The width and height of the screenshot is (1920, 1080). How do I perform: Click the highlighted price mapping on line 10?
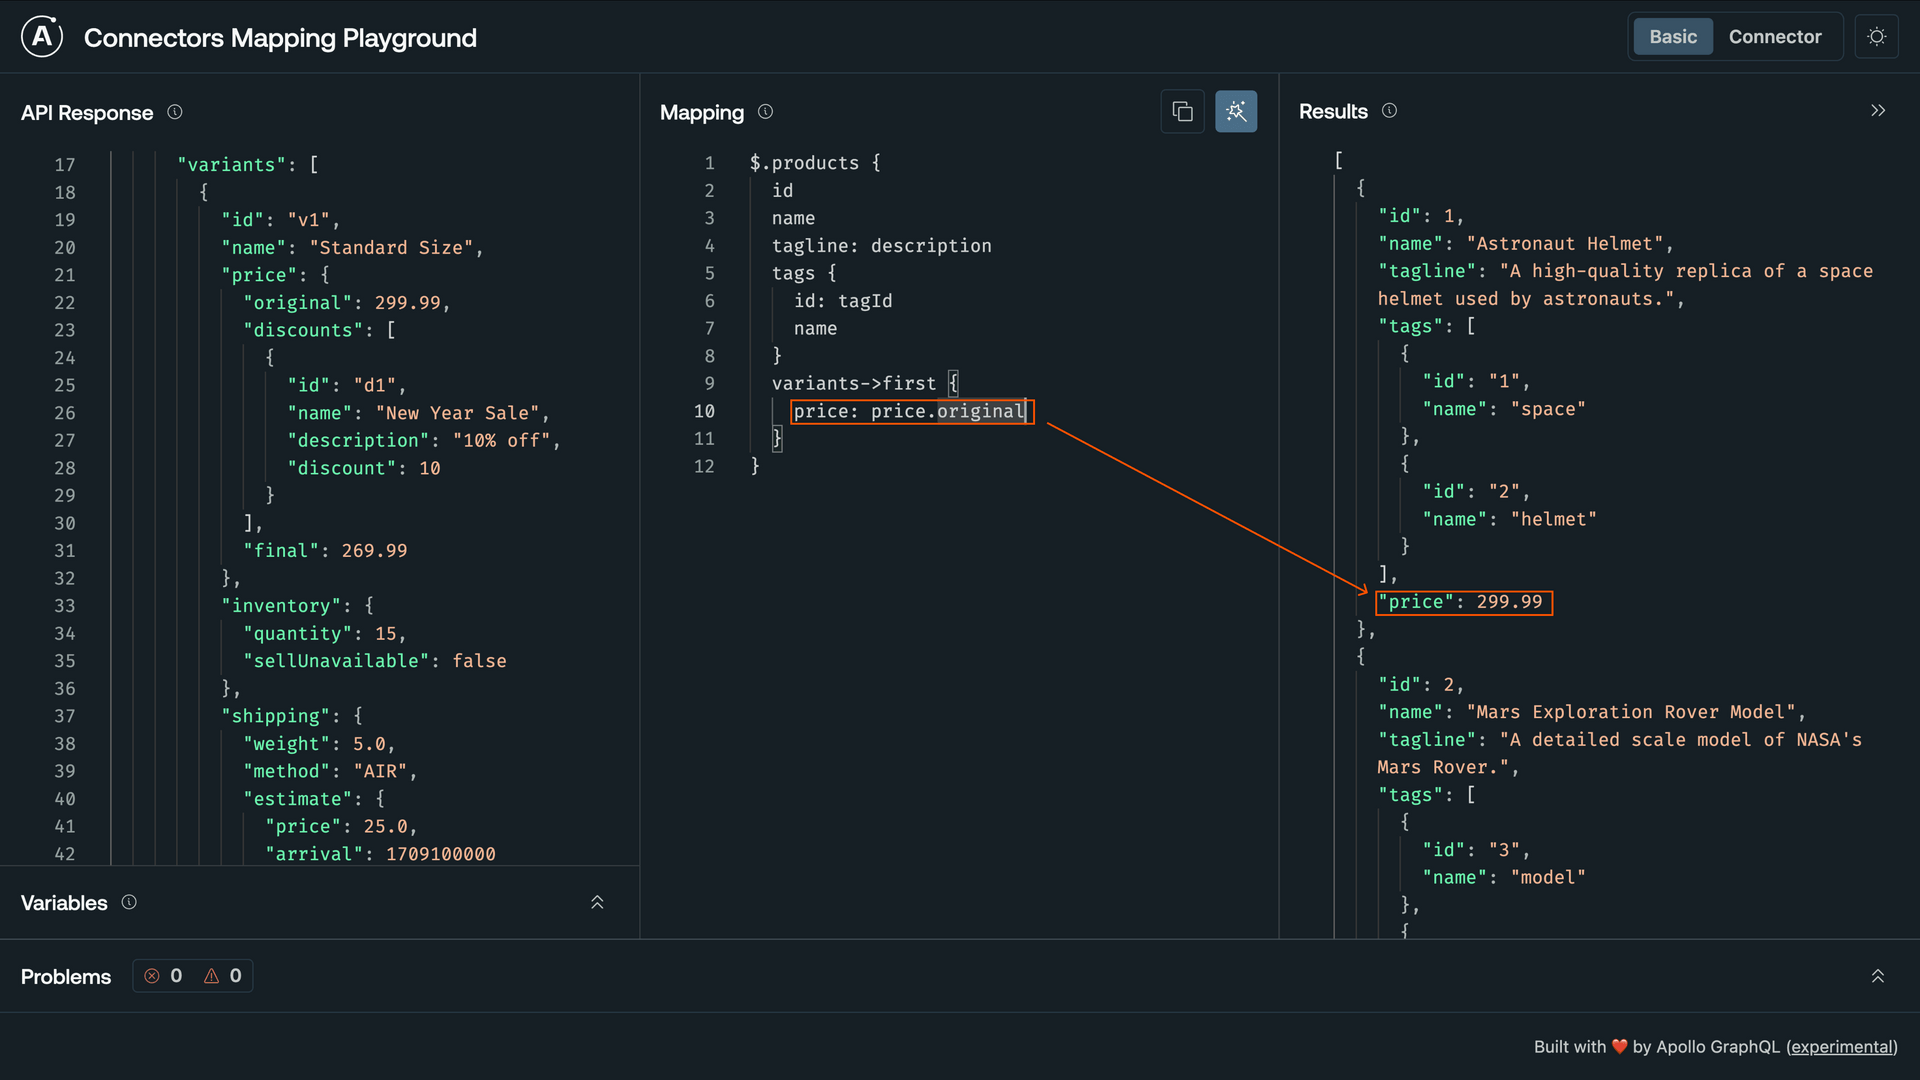click(910, 411)
